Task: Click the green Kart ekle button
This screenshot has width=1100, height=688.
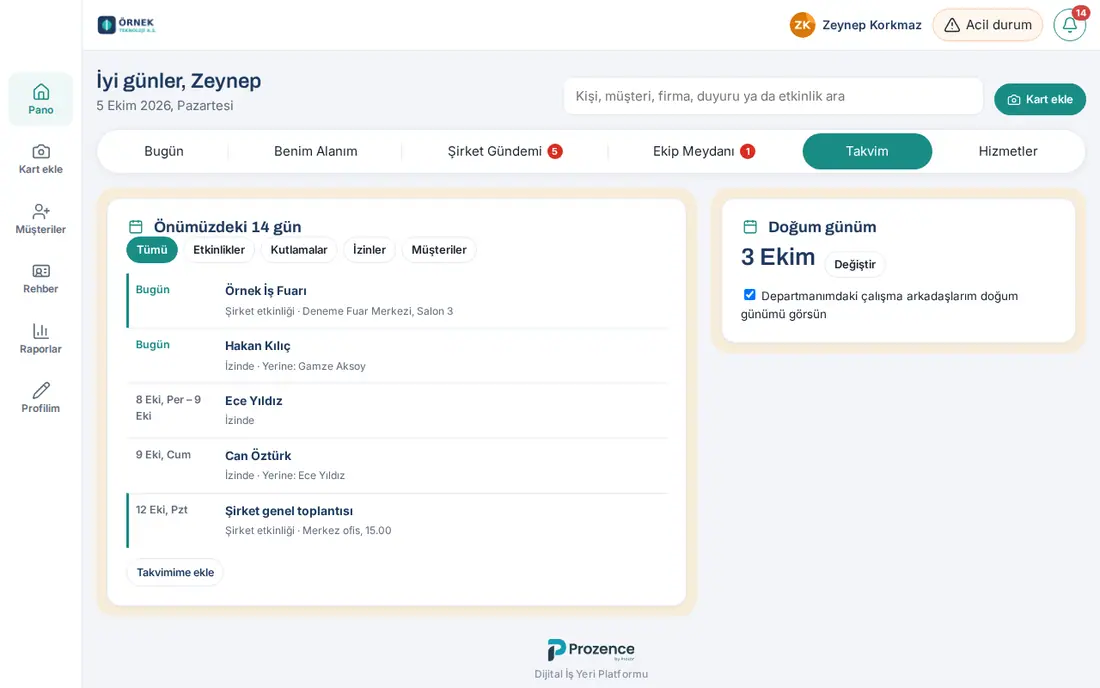Action: (x=1040, y=100)
